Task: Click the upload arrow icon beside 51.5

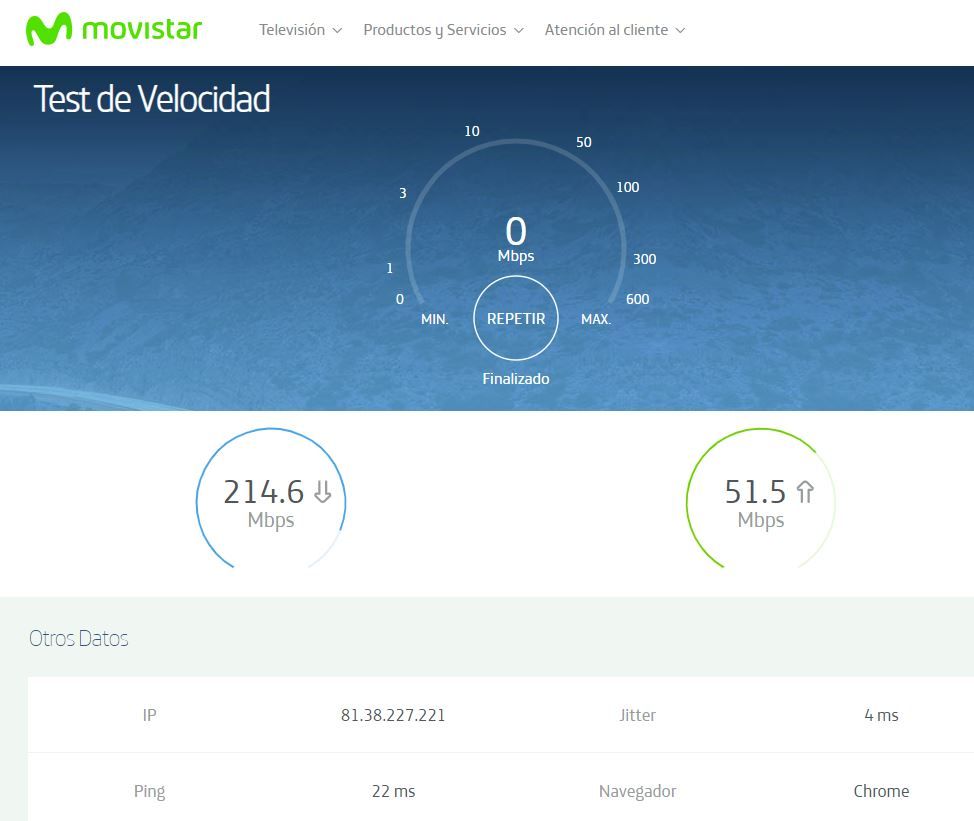Action: [x=805, y=491]
